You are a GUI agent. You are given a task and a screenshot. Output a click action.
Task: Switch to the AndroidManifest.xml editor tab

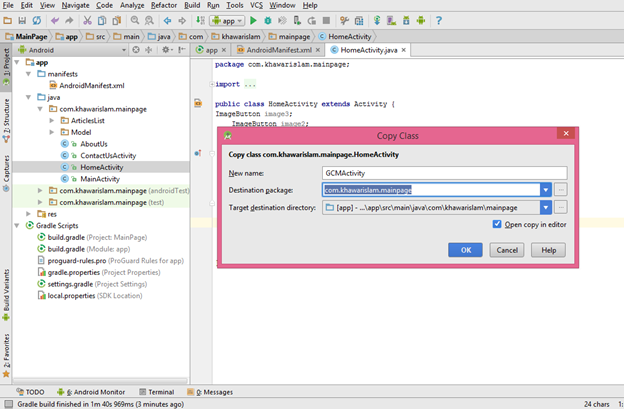279,49
